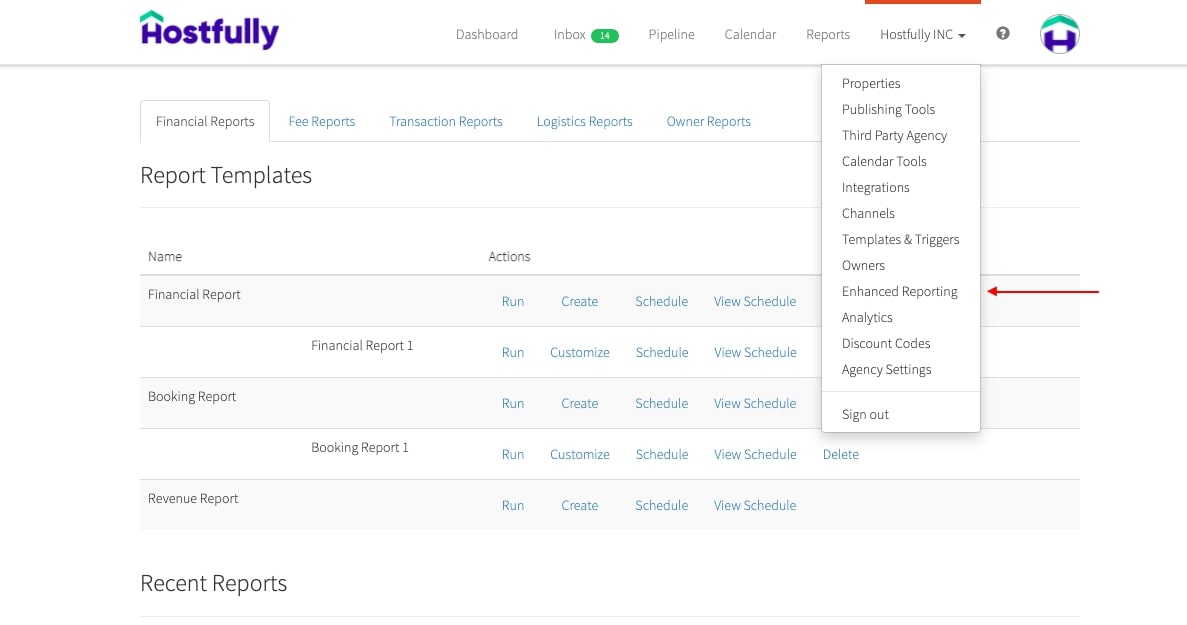Go to the Dashboard
Viewport: 1187px width, 625px height.
(x=487, y=34)
